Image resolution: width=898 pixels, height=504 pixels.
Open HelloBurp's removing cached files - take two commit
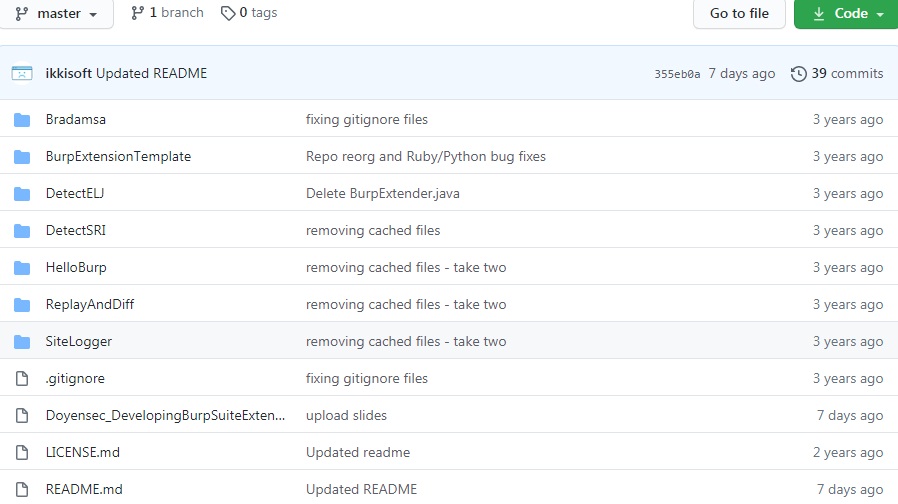click(x=406, y=267)
